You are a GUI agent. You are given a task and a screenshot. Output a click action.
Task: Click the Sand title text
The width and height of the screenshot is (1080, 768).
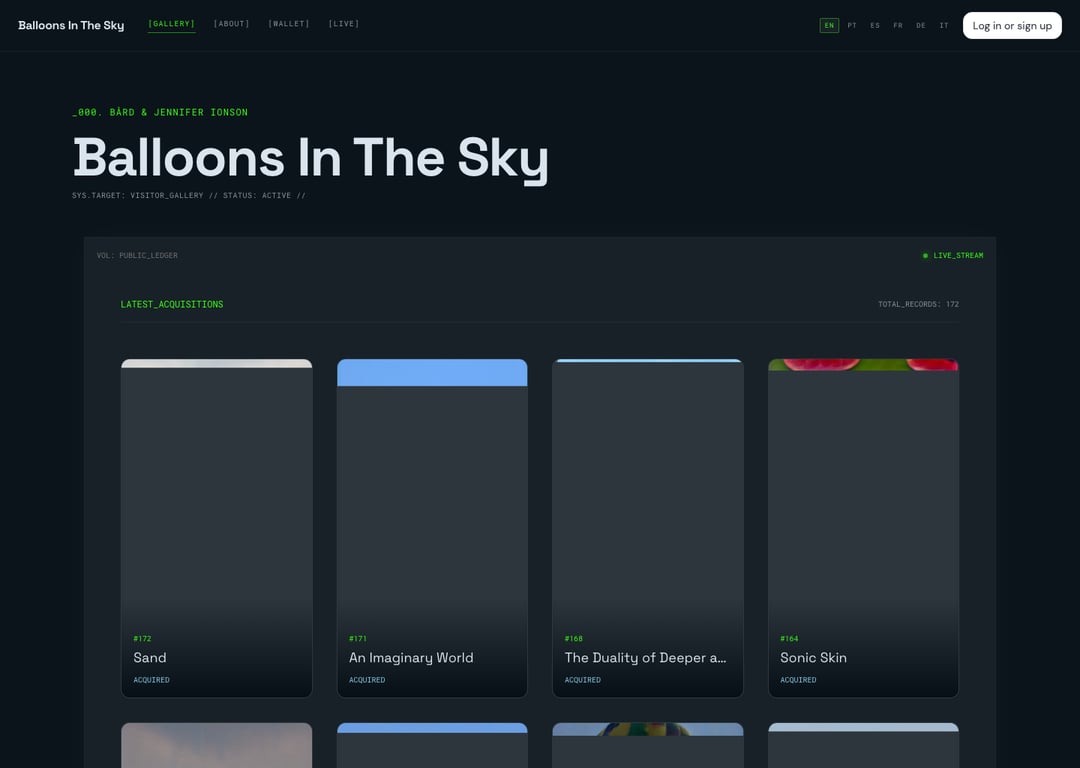tap(149, 658)
